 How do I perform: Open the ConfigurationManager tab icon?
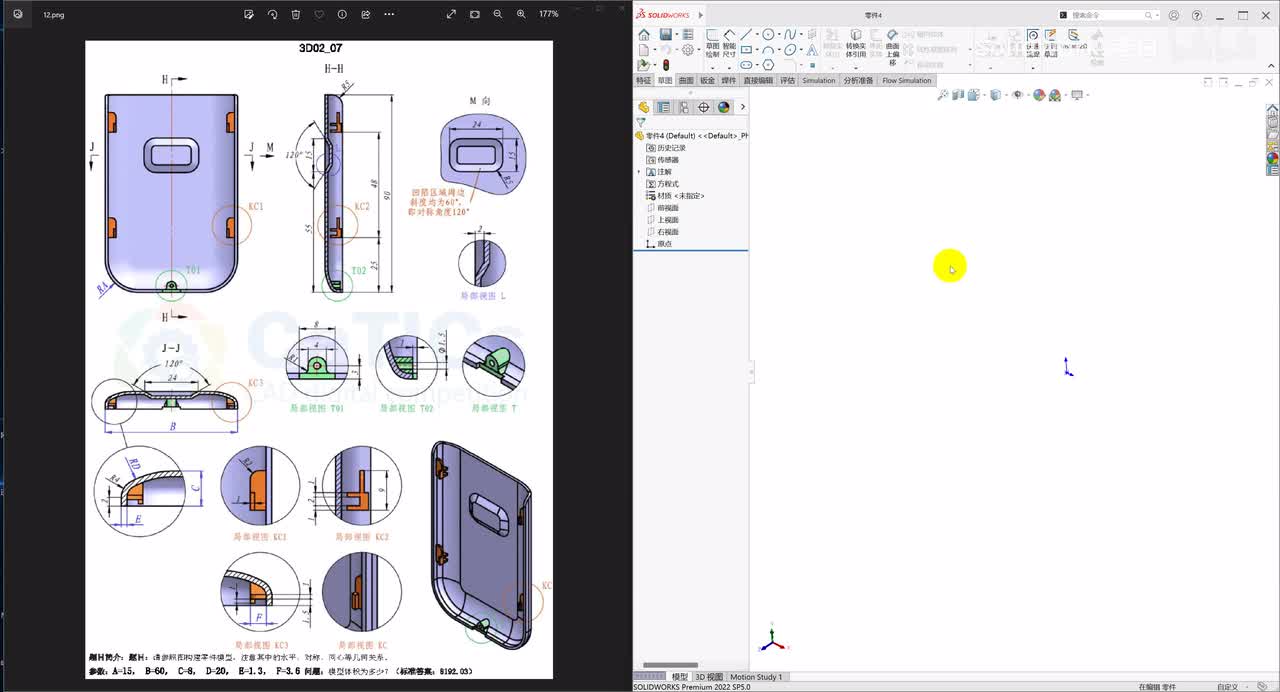(683, 107)
